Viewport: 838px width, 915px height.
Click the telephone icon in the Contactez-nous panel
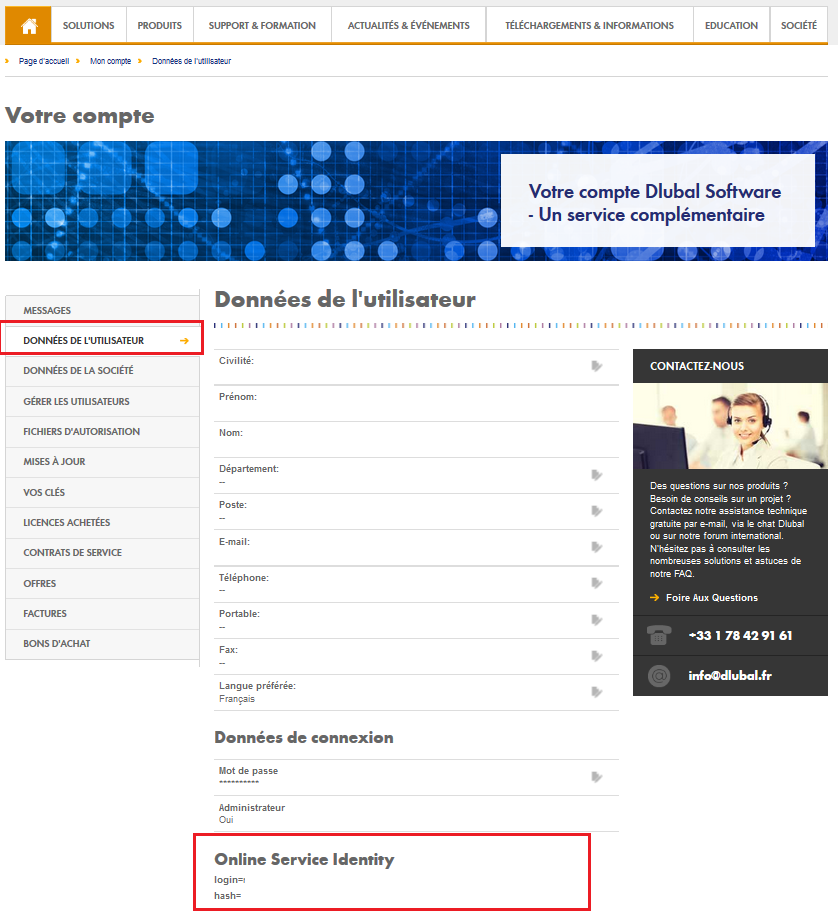(x=657, y=634)
